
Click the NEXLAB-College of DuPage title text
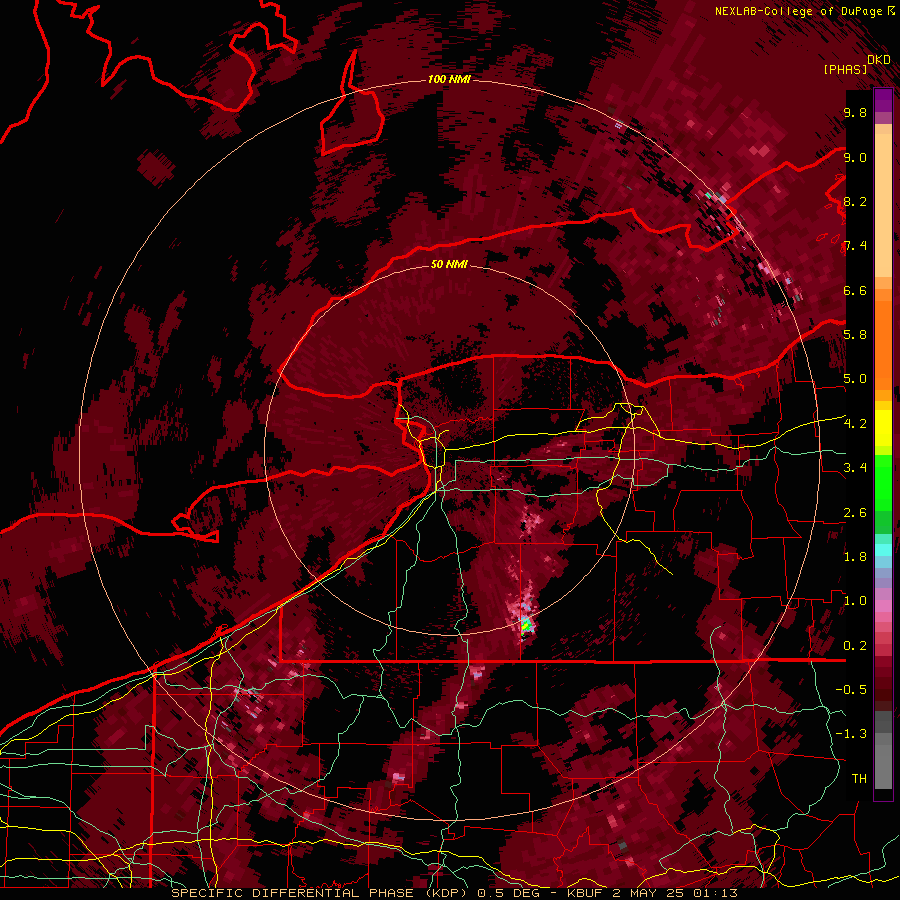point(798,11)
